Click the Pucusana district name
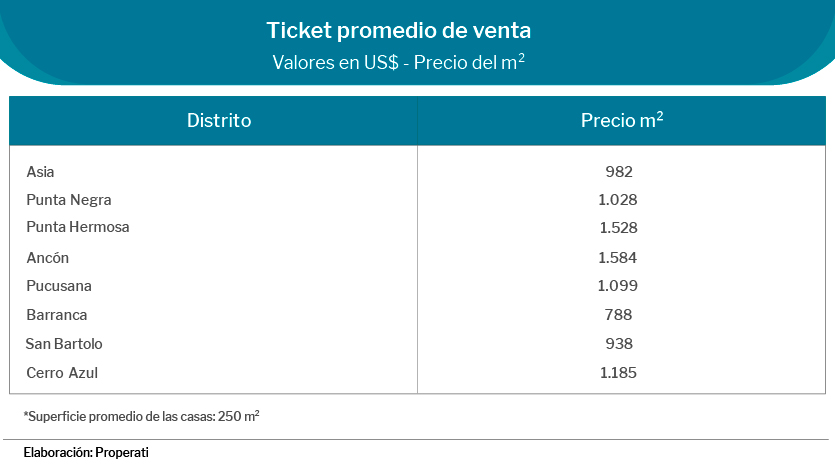 pos(59,286)
